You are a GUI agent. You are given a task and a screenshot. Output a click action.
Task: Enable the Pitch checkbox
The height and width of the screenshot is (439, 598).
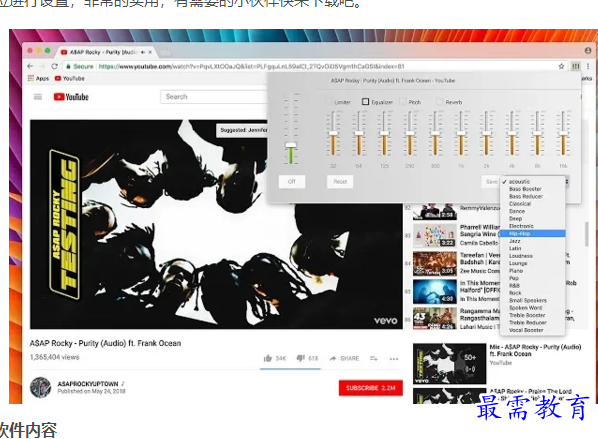[x=403, y=102]
